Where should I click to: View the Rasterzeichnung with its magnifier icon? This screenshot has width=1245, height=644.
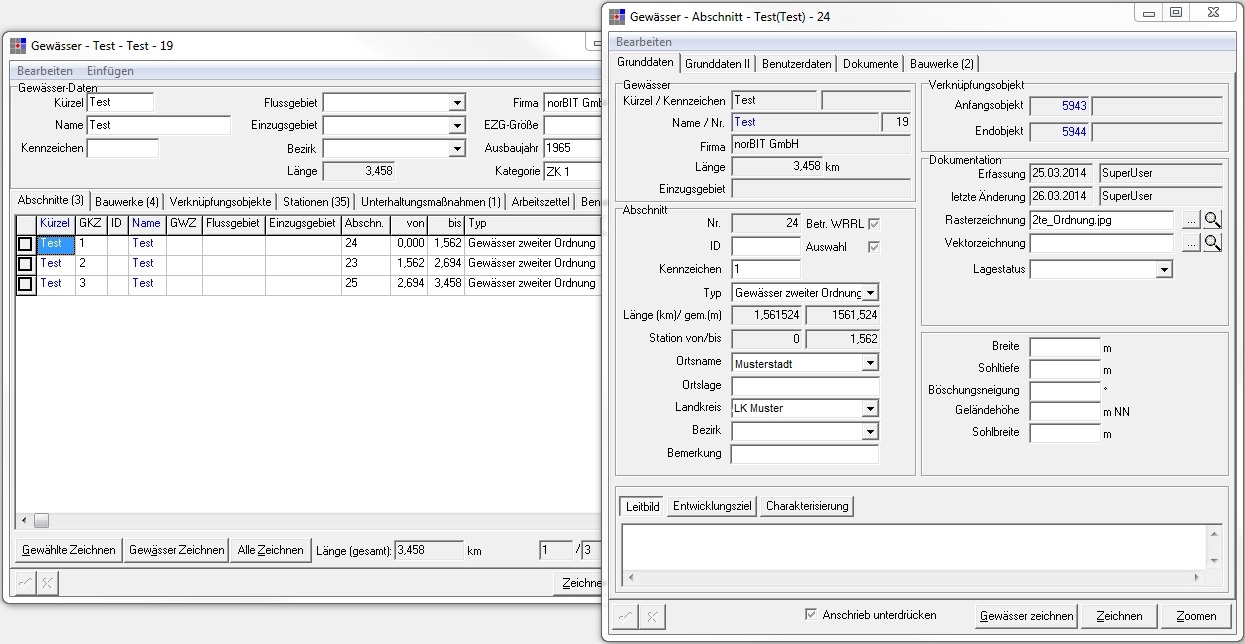click(x=1212, y=220)
